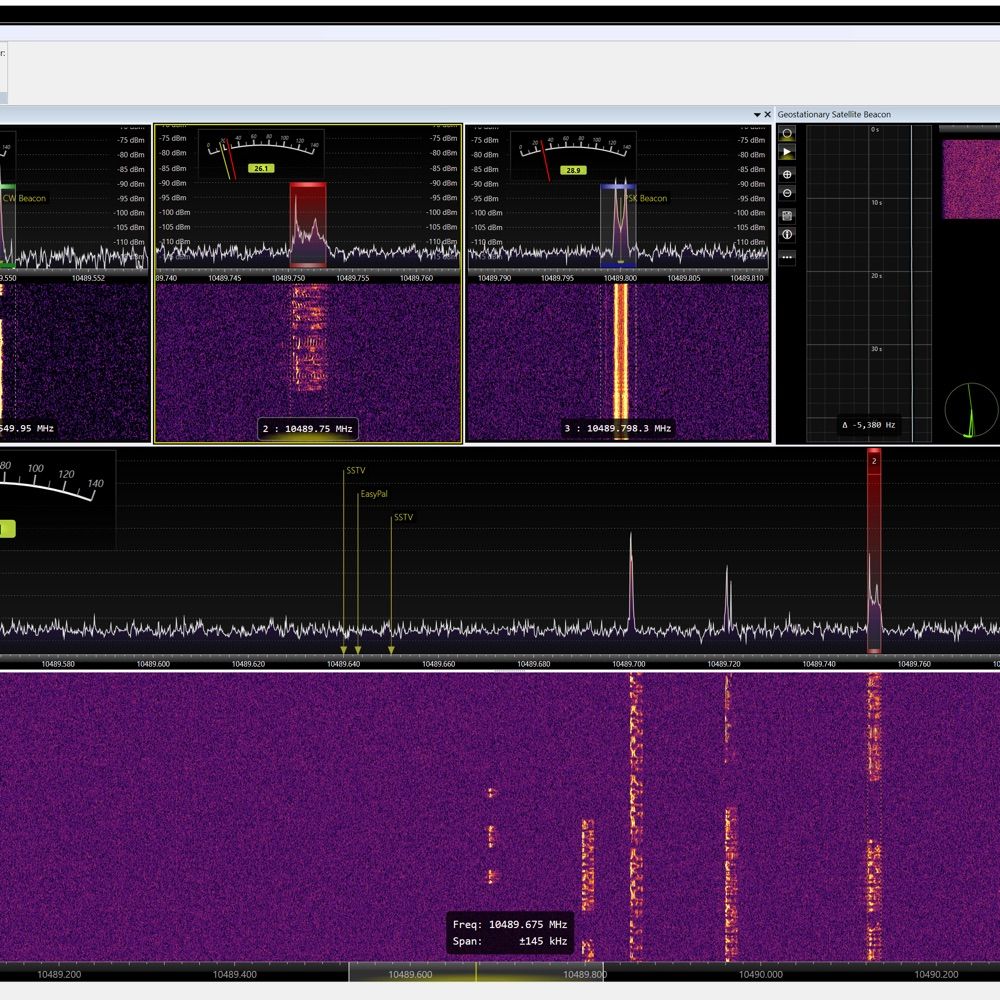Click the Freq 10489.675 MHz readout
Image resolution: width=1000 pixels, height=1000 pixels.
(510, 924)
